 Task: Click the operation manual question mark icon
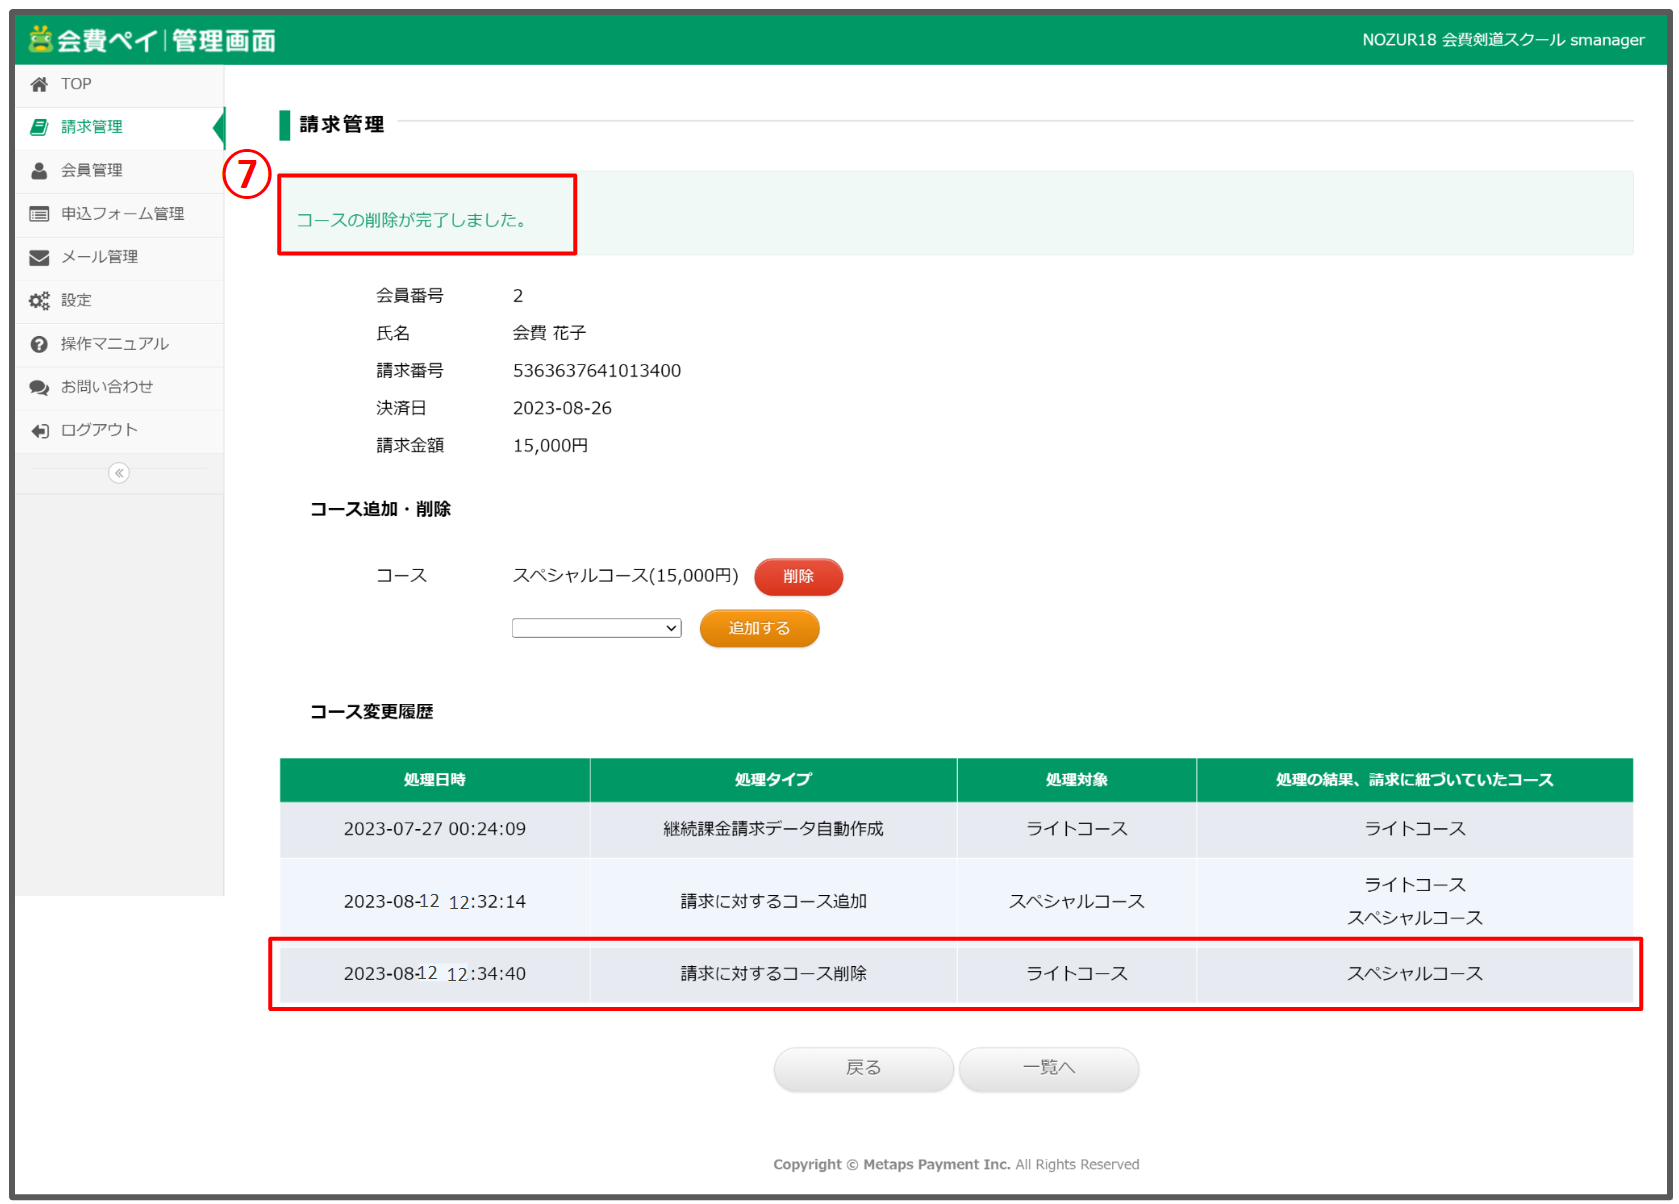click(x=39, y=344)
